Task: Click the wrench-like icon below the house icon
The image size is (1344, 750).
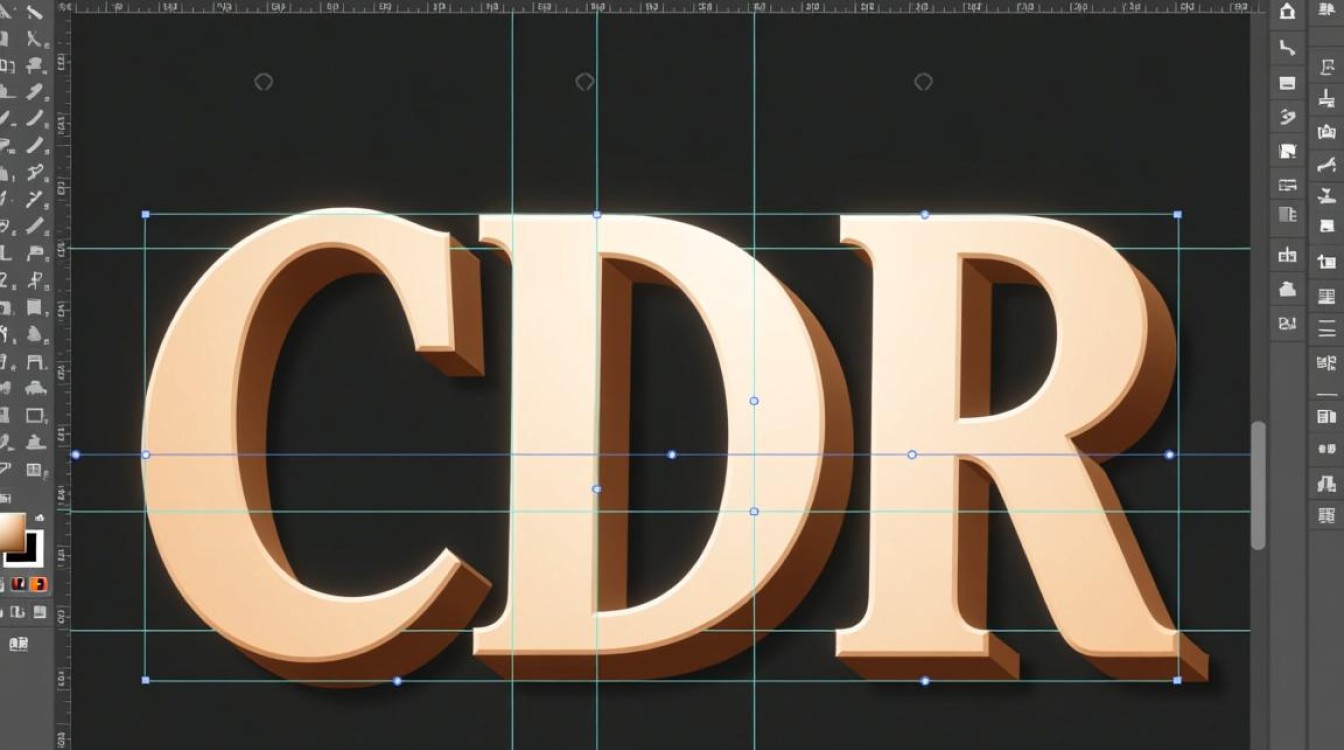Action: coord(1287,47)
